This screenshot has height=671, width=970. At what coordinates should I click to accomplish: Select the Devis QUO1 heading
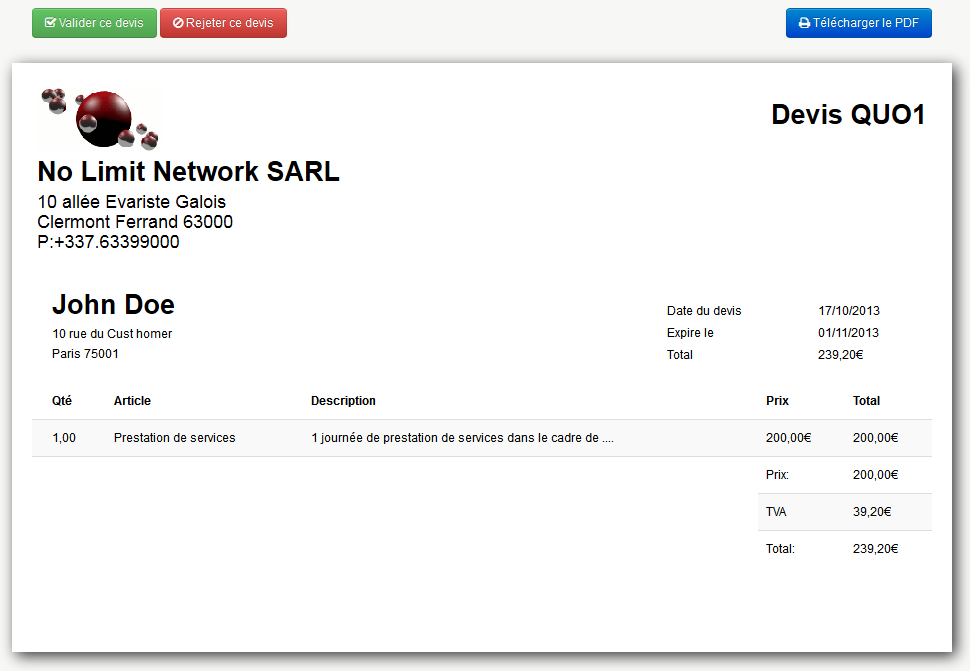pyautogui.click(x=847, y=115)
